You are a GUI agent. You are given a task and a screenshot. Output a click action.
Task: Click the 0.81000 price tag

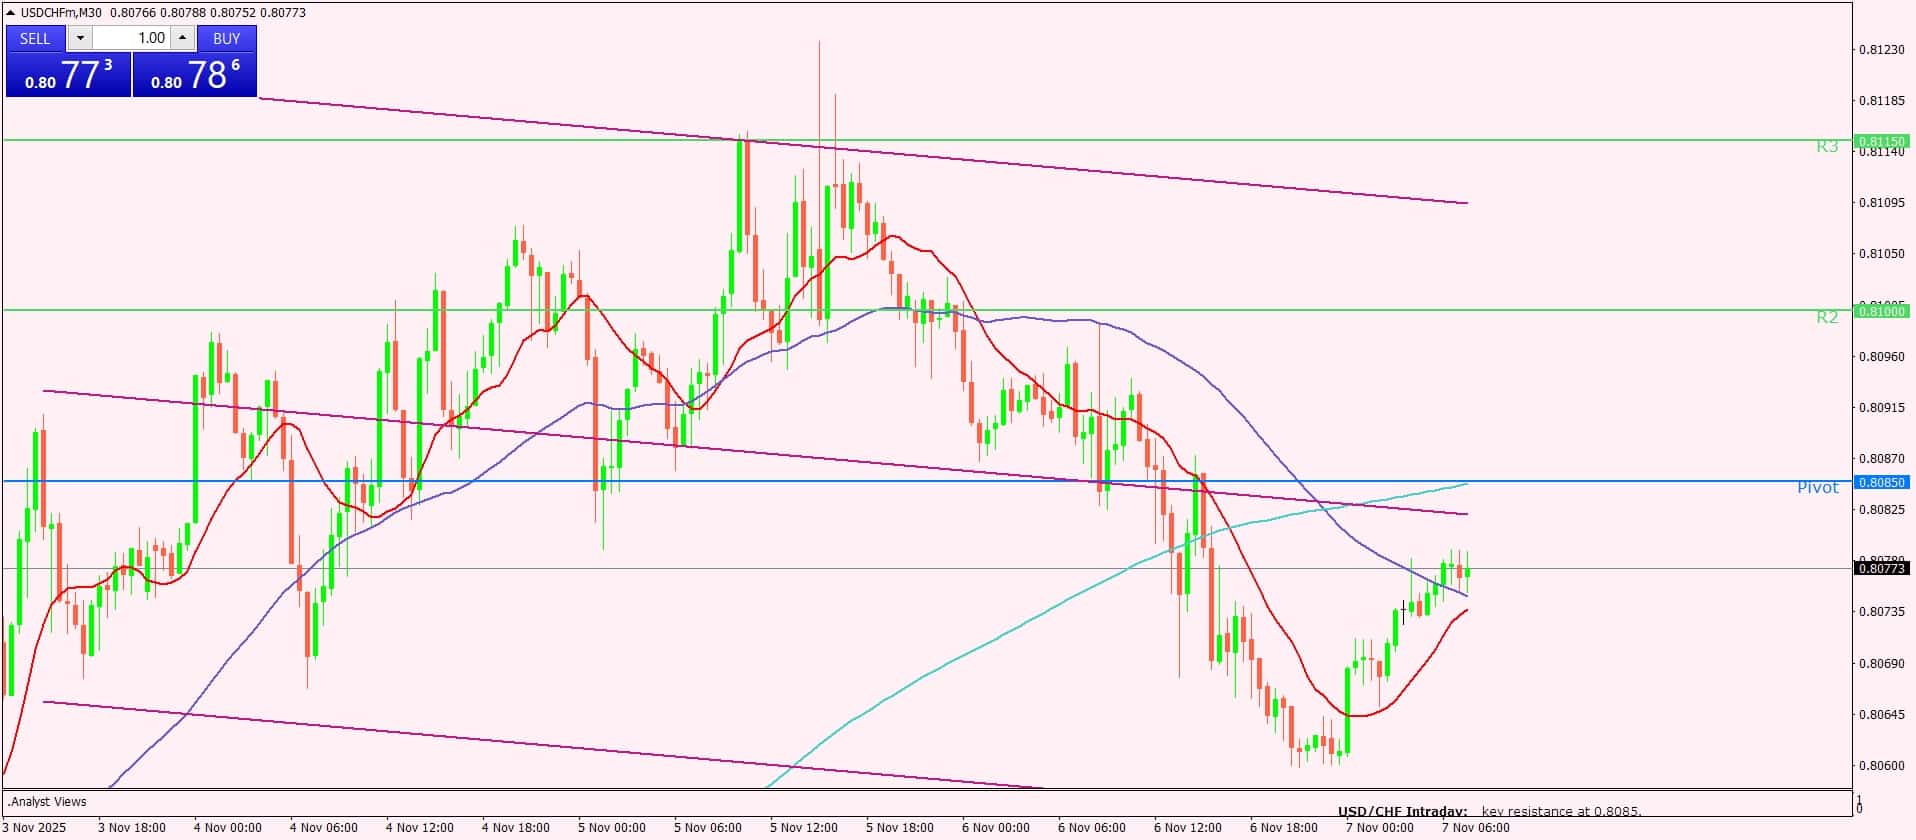pyautogui.click(x=1882, y=311)
